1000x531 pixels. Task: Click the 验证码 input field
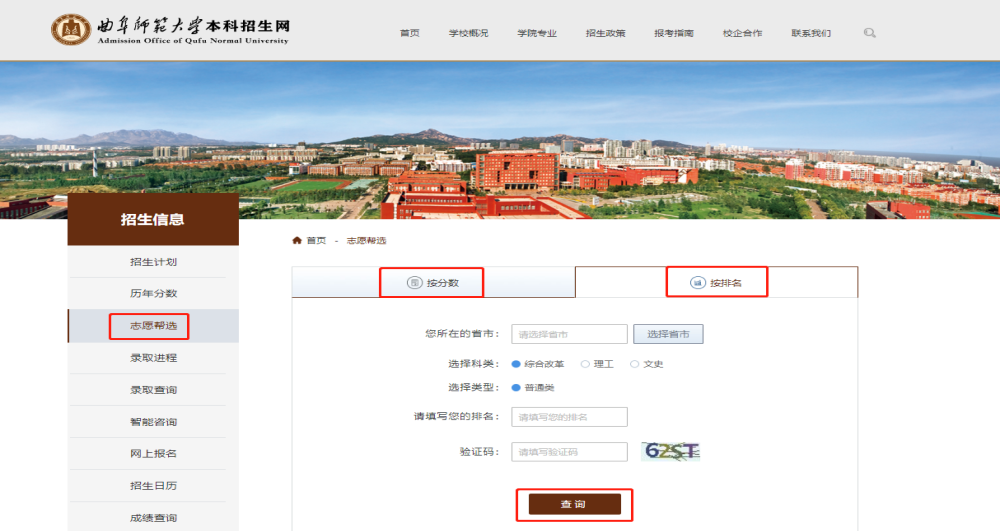(x=569, y=452)
